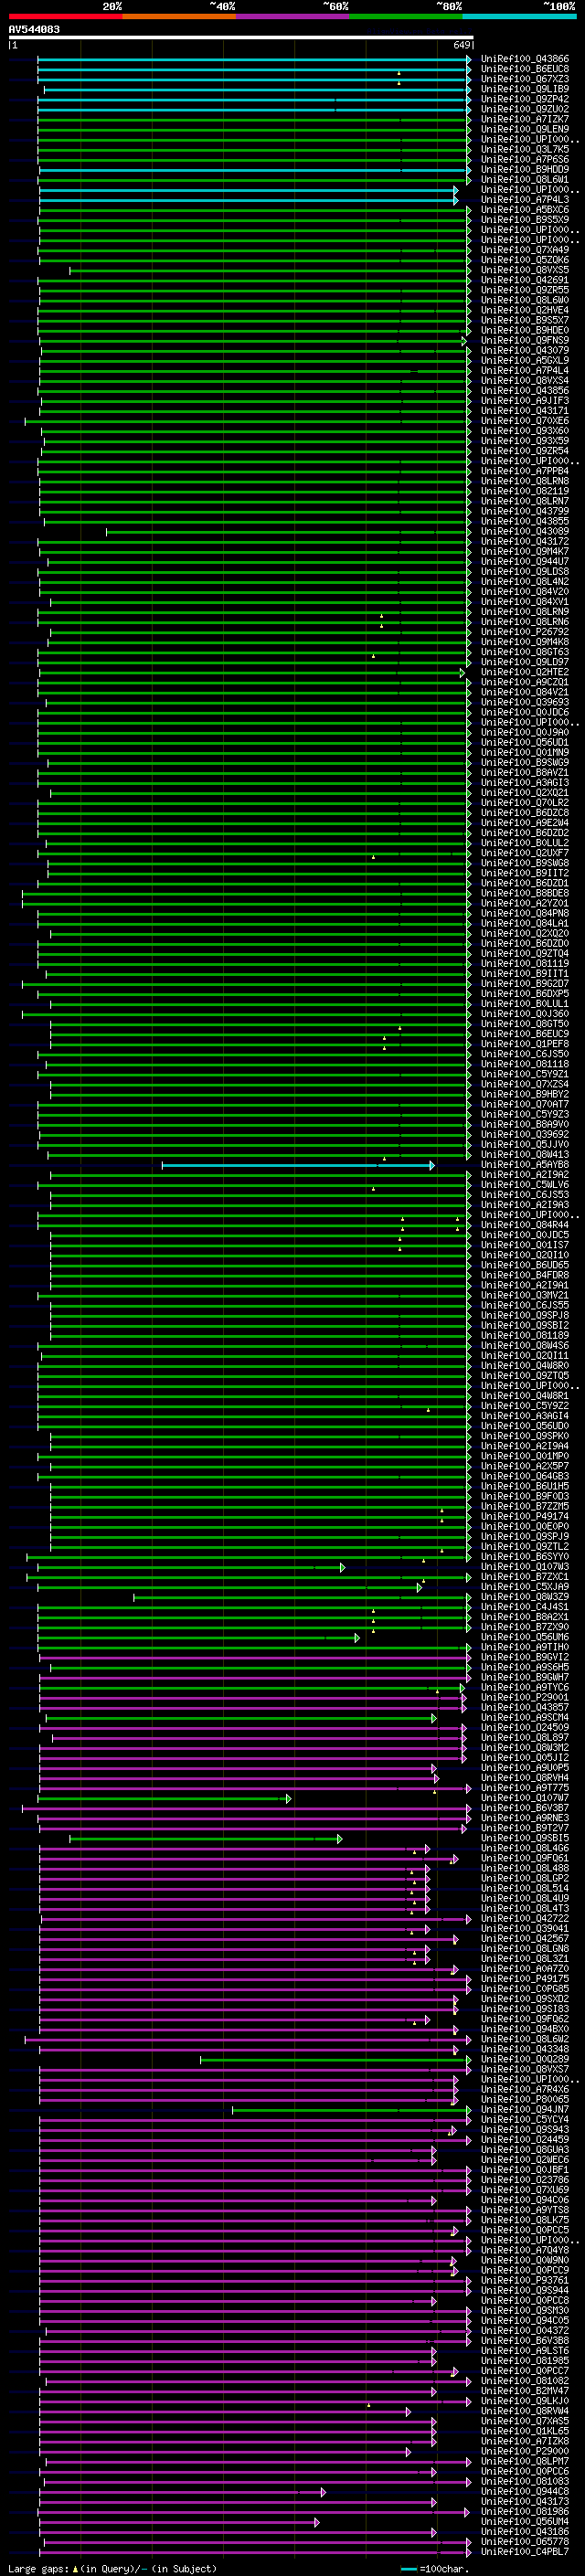Image resolution: width=585 pixels, height=2576 pixels.
Task: Select the UniRef100_Q56UM4 label
Action: (x=525, y=2522)
